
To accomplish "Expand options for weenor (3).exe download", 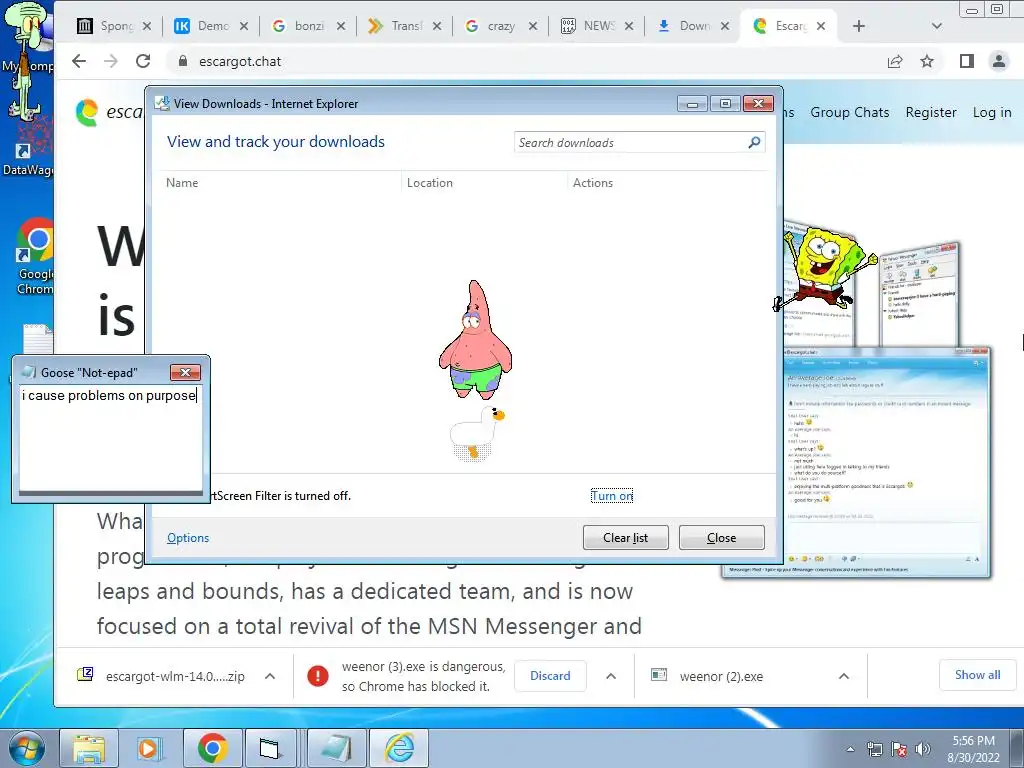I will 611,677.
